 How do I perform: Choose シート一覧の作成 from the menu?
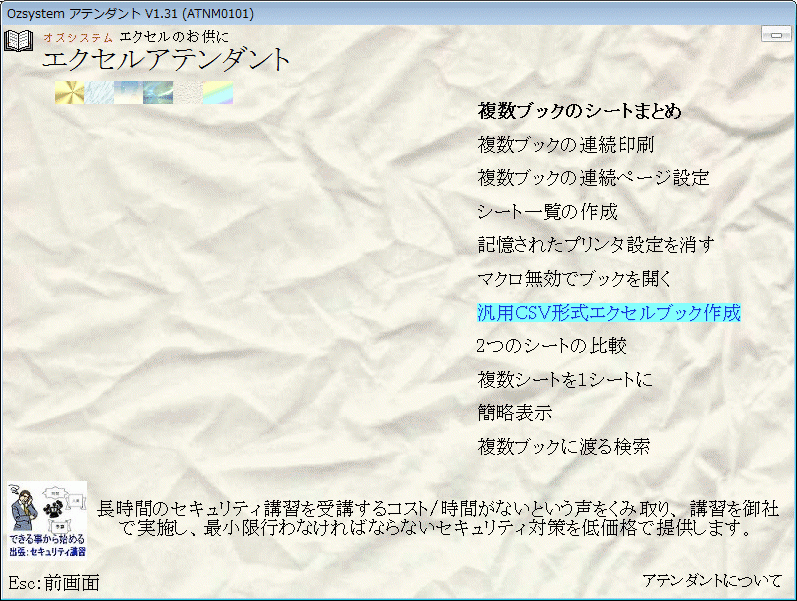point(547,212)
